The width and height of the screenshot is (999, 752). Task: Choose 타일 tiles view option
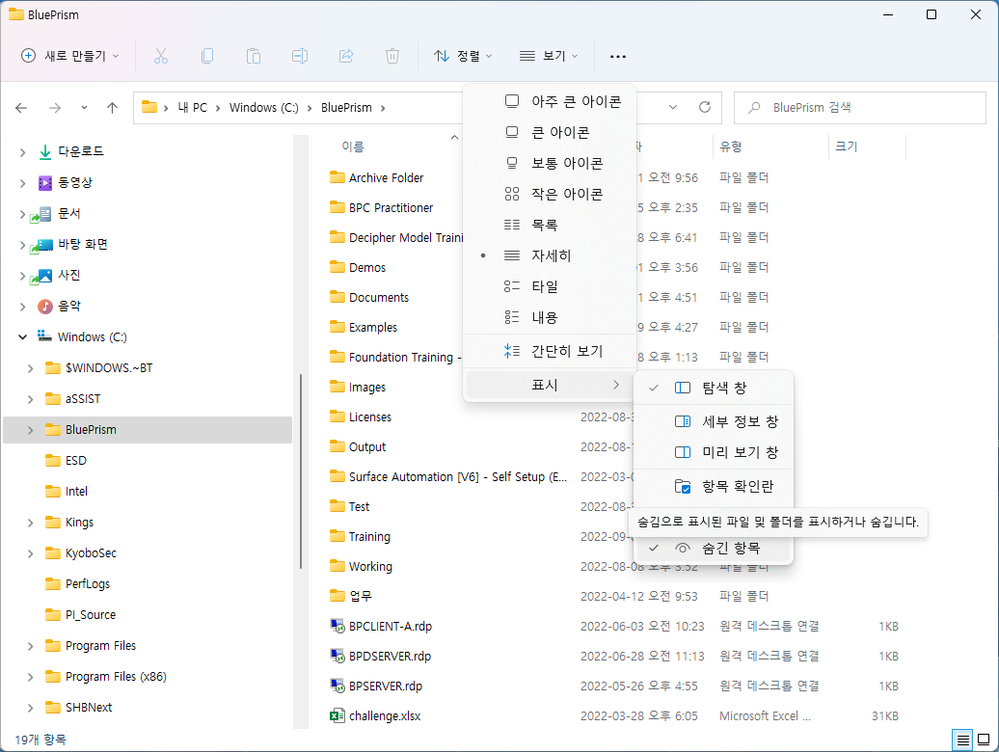(549, 286)
